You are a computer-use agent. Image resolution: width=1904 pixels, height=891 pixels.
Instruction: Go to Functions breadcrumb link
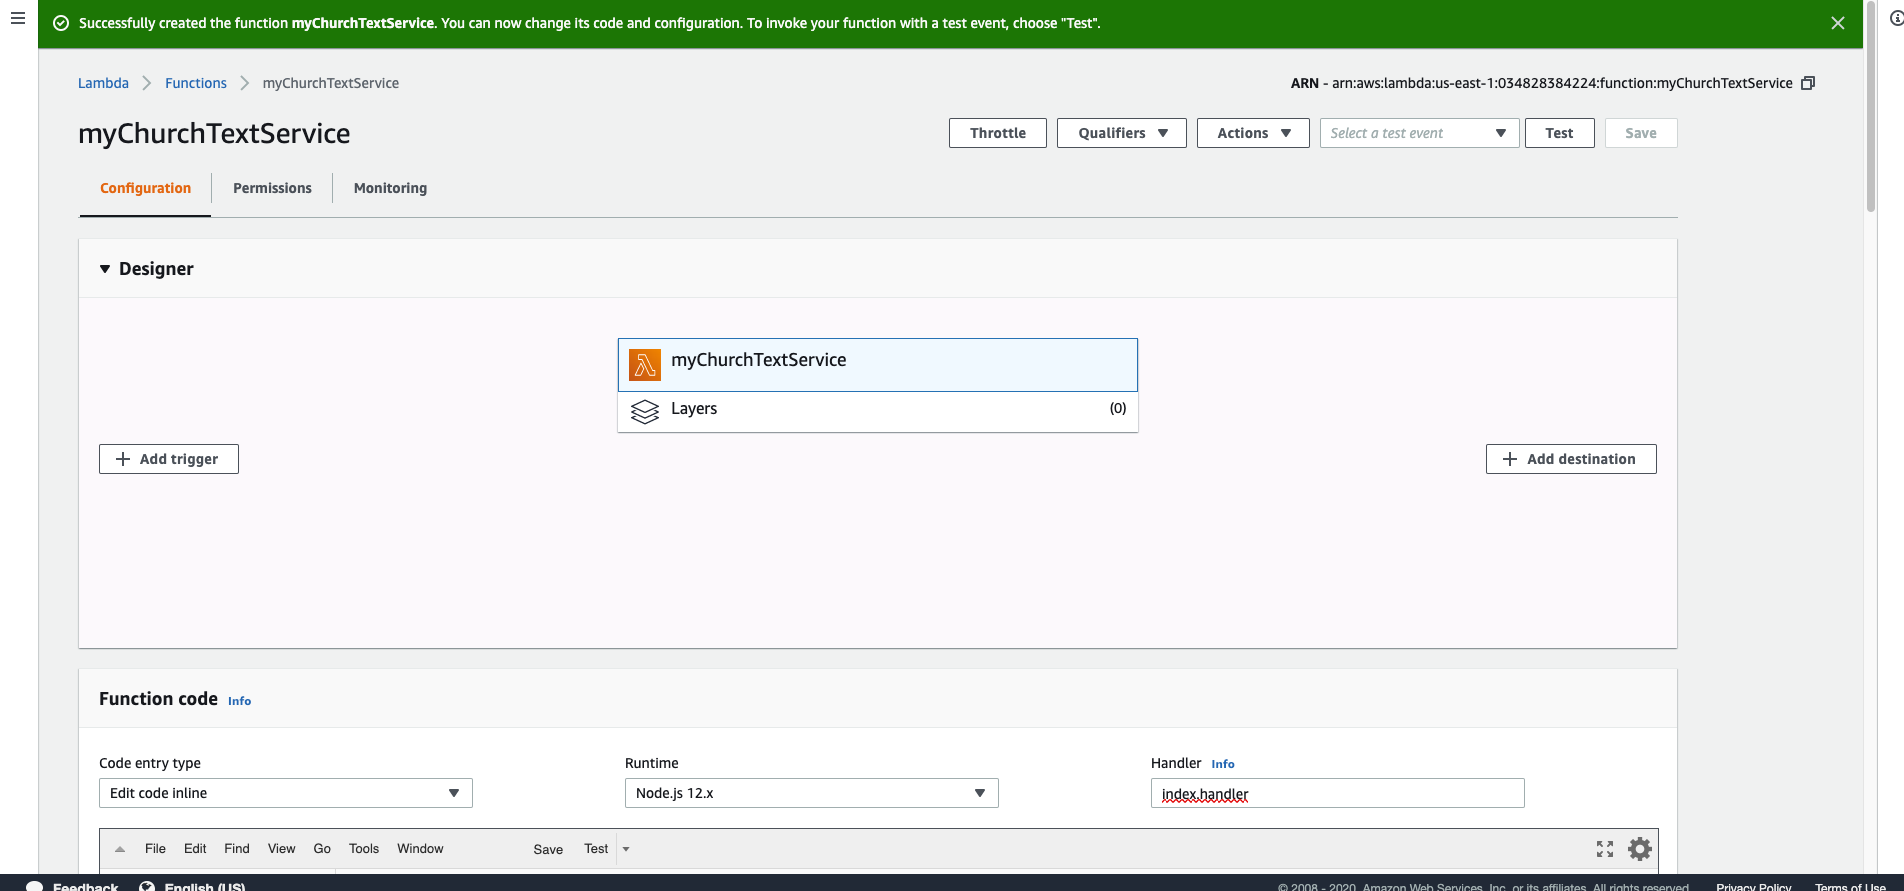click(196, 83)
